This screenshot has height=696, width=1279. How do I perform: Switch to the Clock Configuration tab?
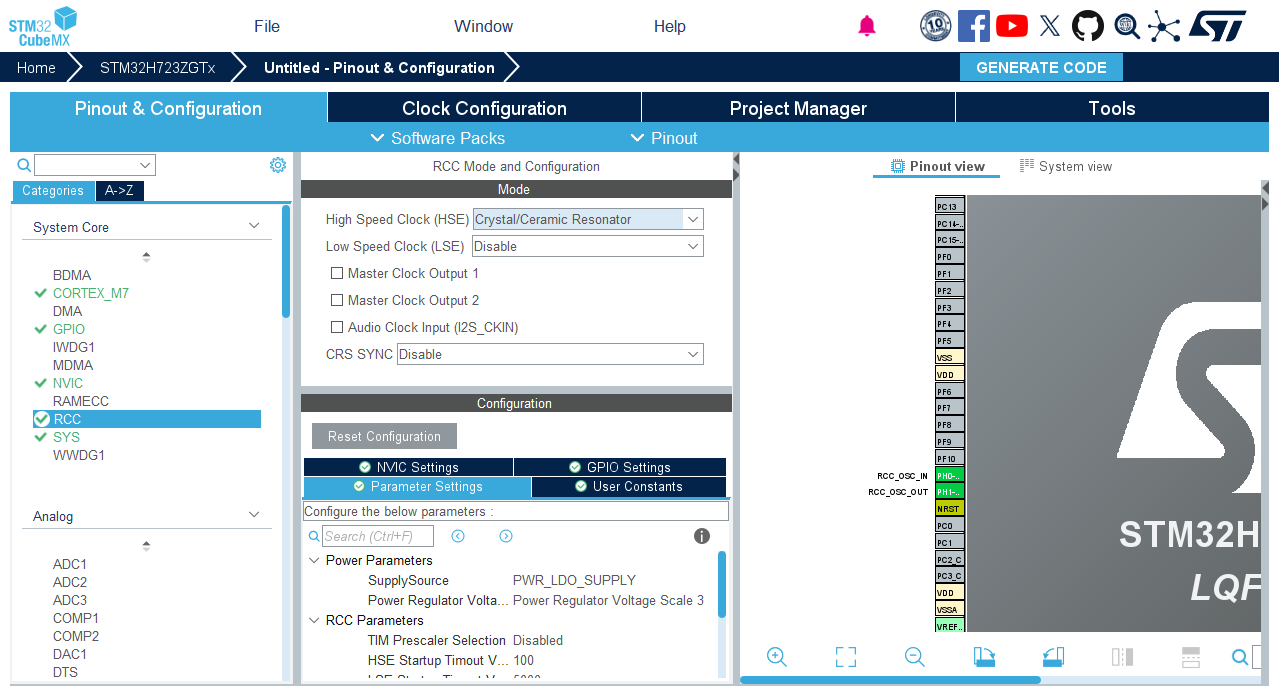(484, 108)
